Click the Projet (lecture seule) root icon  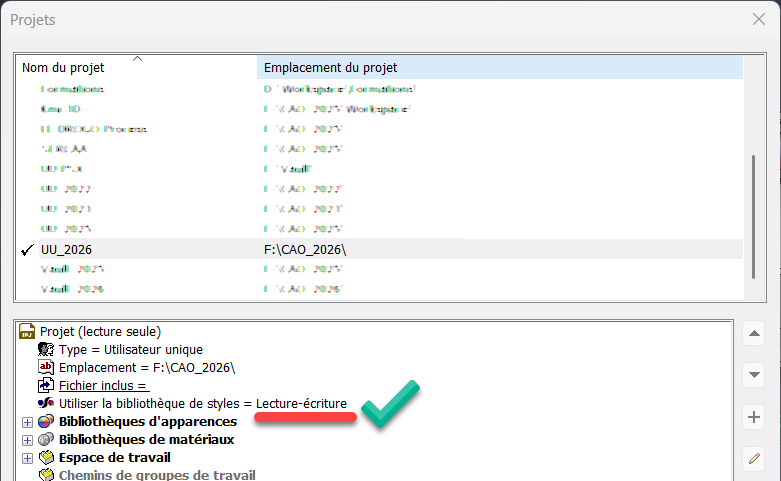(x=28, y=331)
